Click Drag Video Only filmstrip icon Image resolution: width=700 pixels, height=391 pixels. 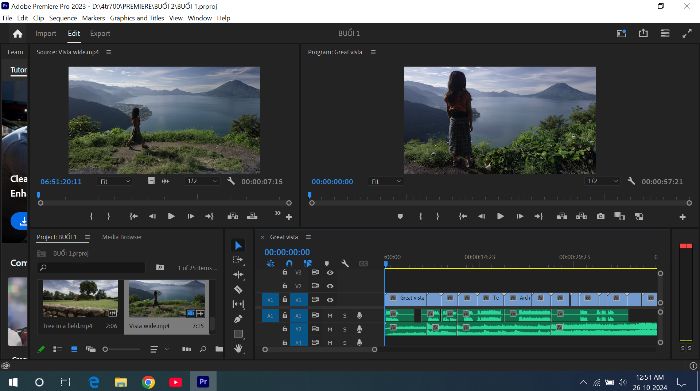(151, 181)
